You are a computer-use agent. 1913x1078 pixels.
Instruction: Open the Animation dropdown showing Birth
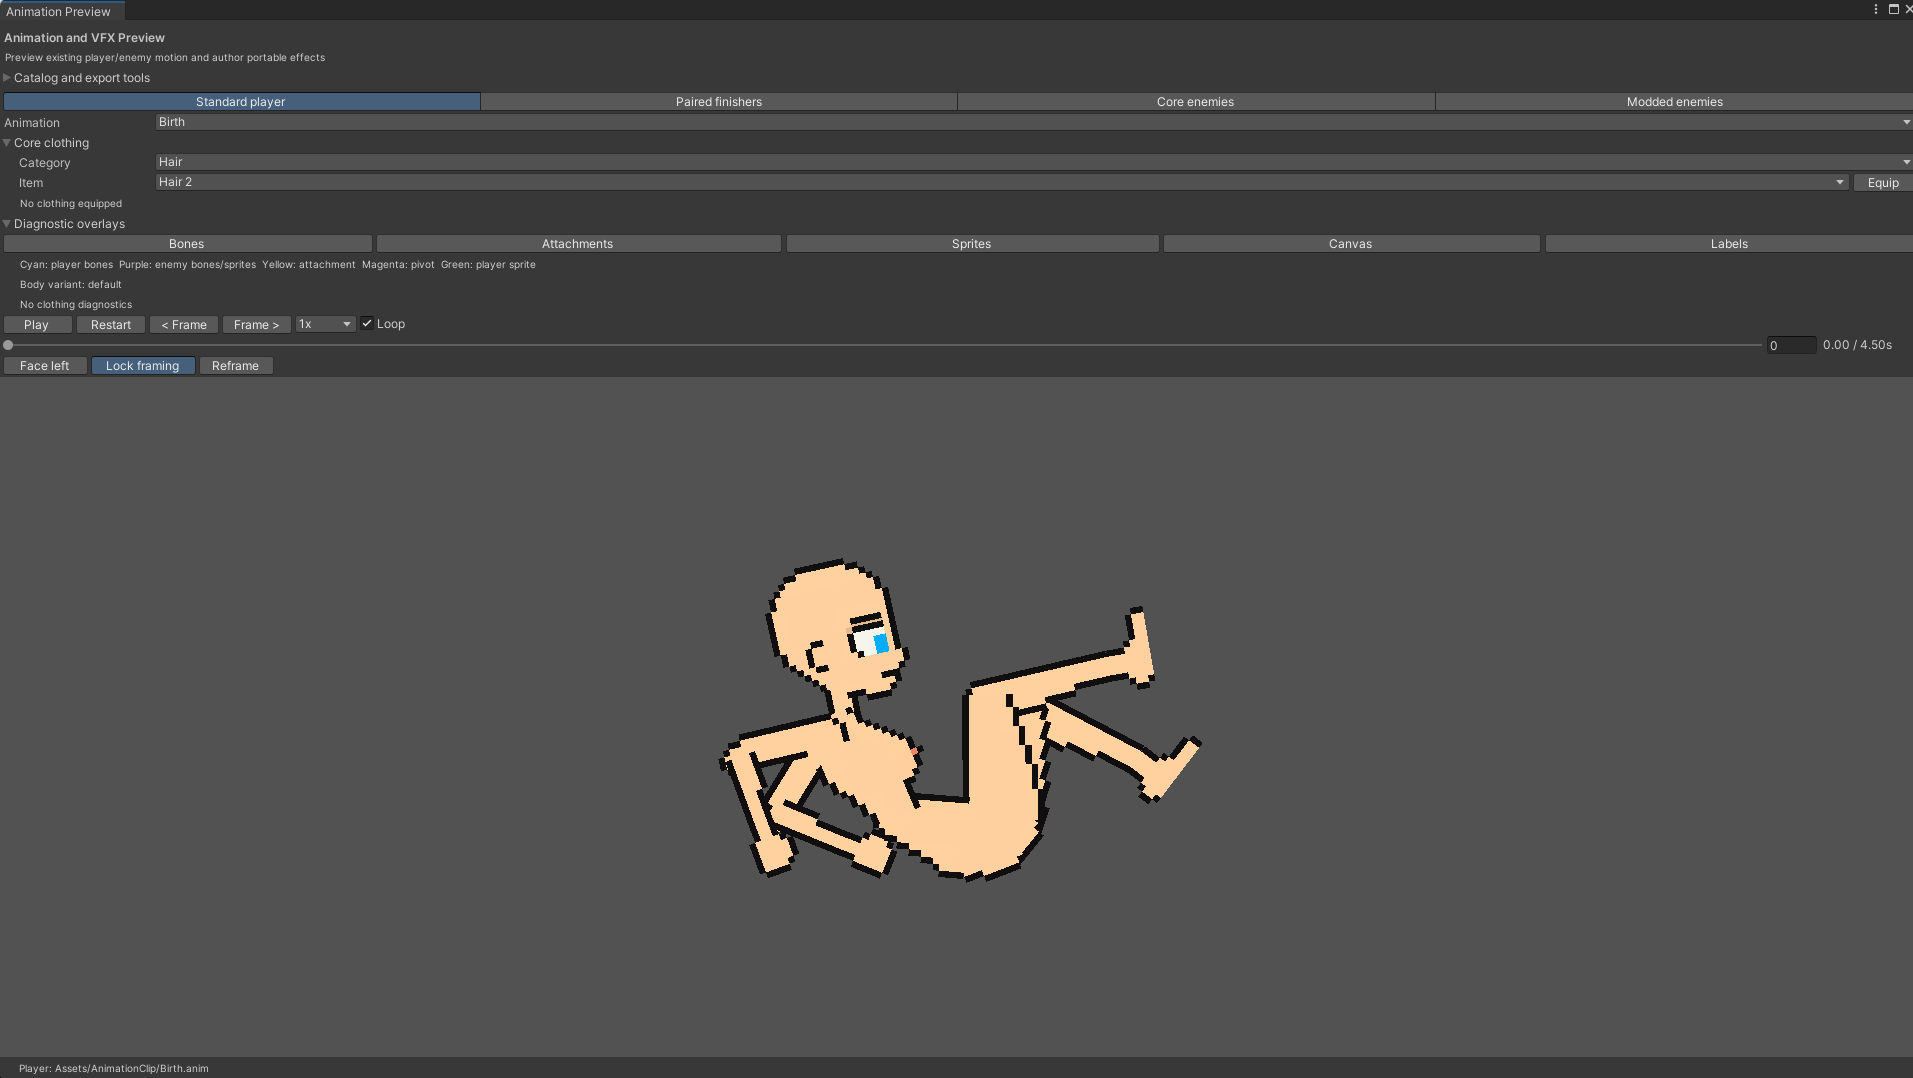coord(1033,122)
